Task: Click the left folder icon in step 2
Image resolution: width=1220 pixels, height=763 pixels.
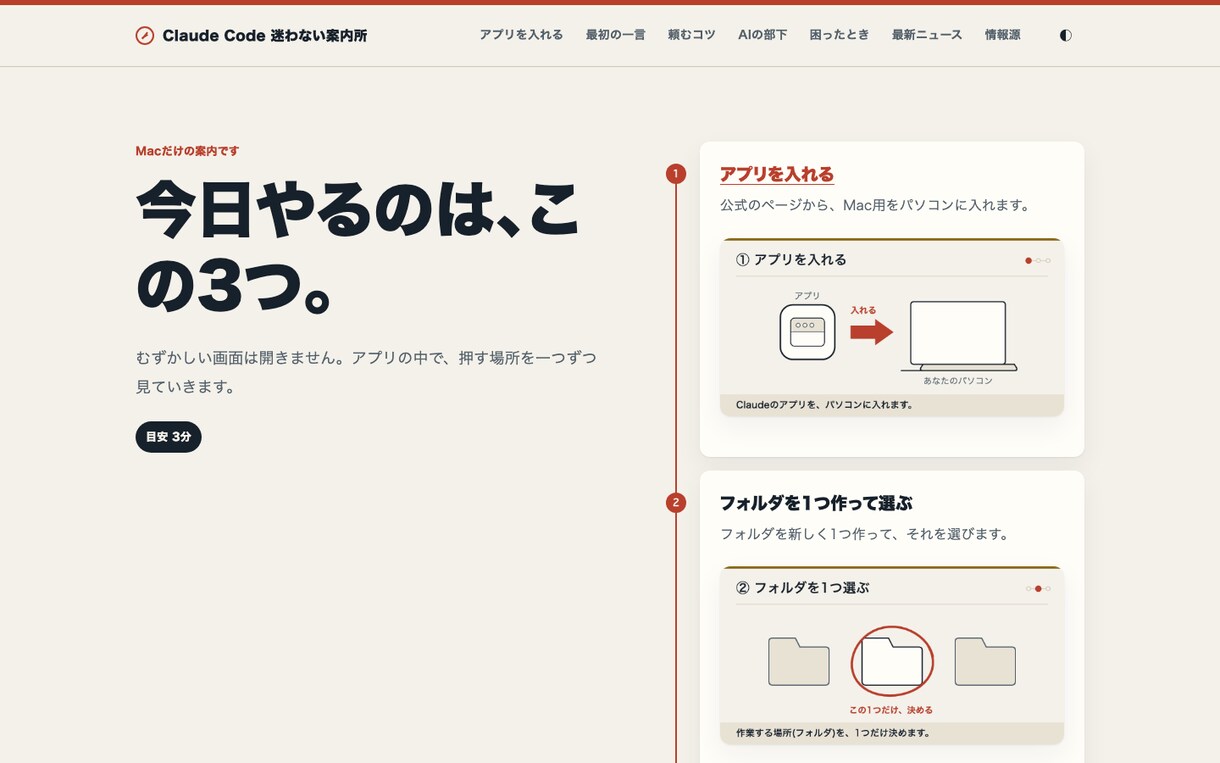Action: [799, 661]
